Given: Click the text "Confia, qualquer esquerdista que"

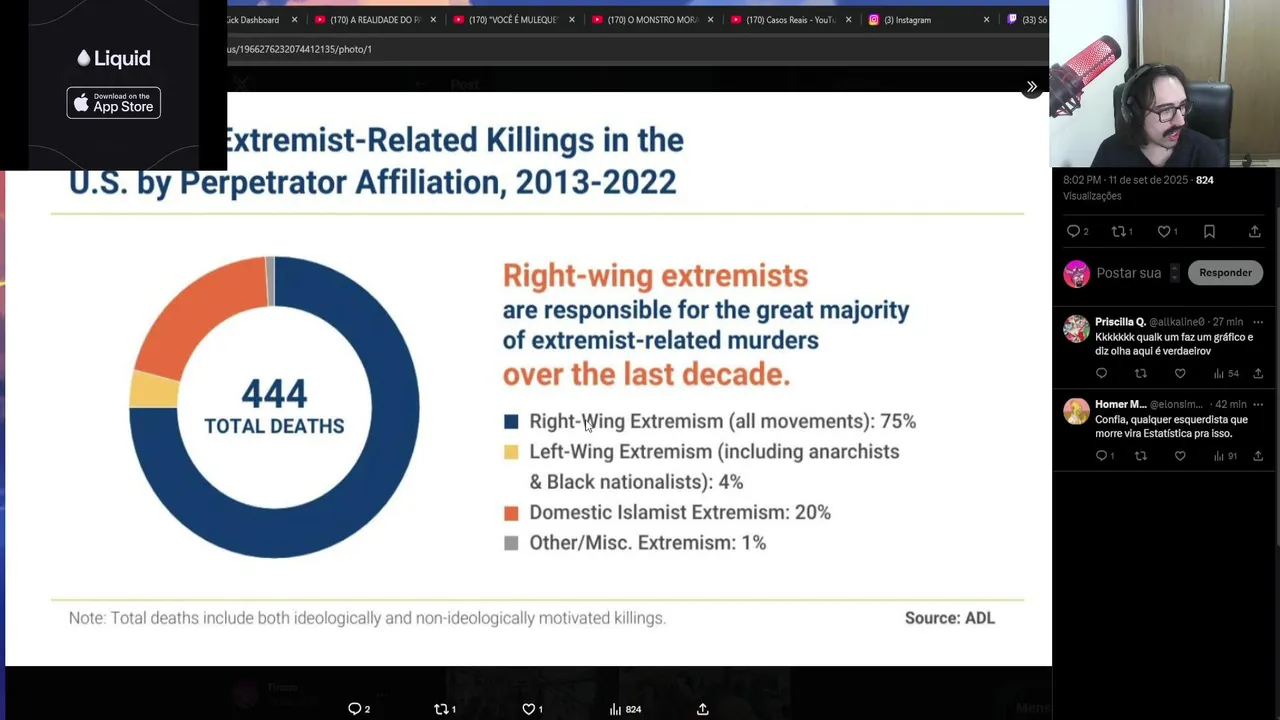Looking at the screenshot, I should click(x=1171, y=420).
